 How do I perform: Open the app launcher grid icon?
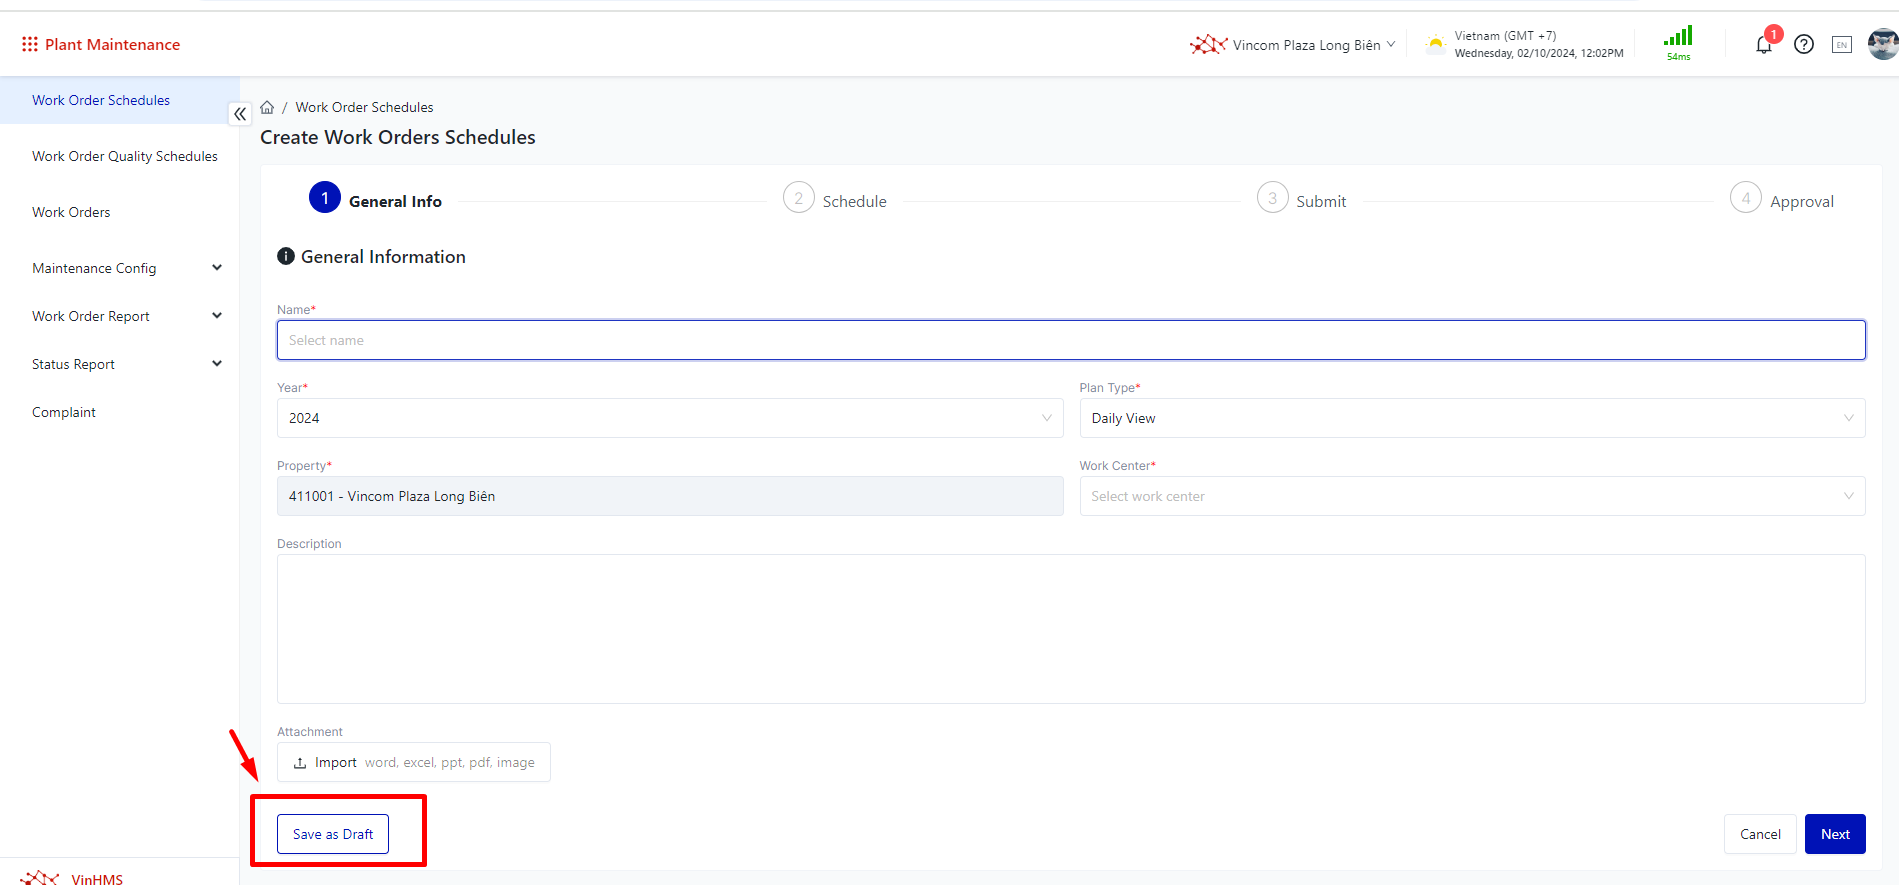pos(30,44)
